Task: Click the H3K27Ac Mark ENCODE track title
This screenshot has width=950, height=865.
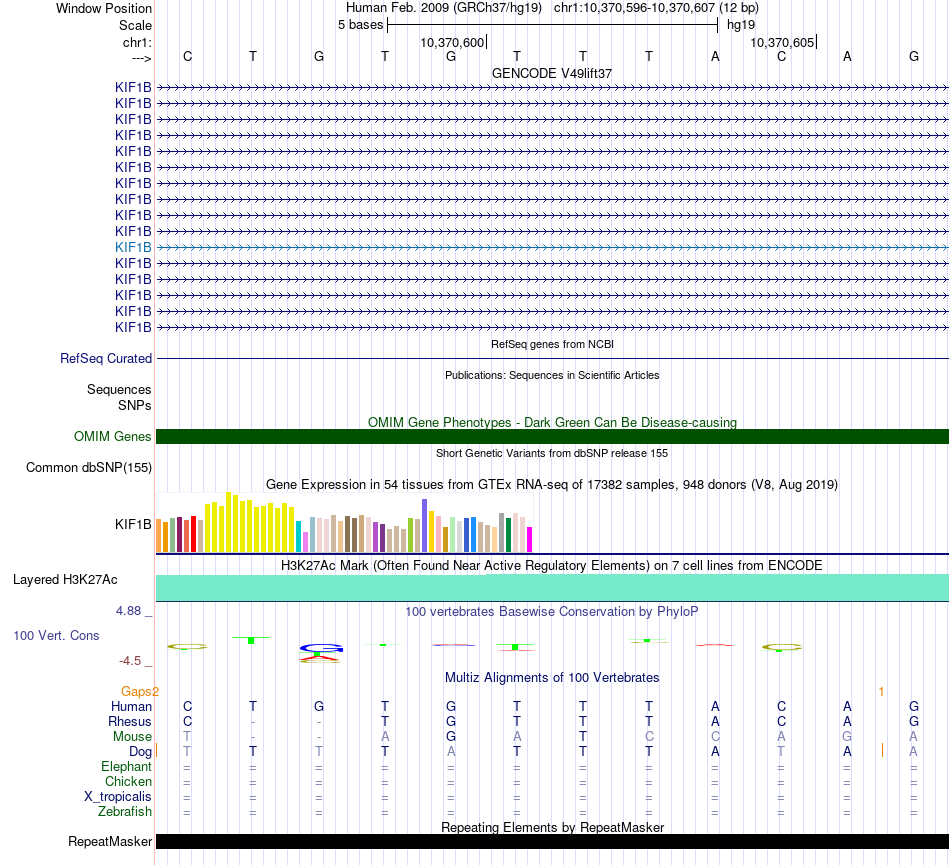Action: click(552, 566)
